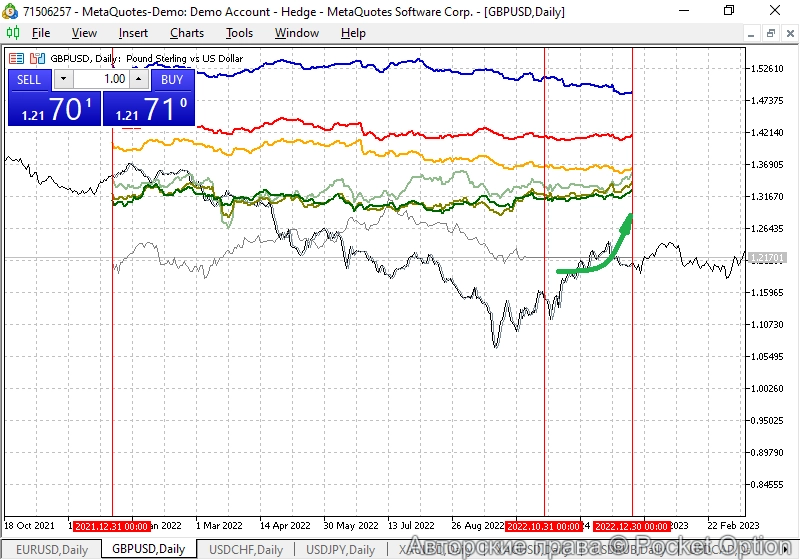Switch to the USDCHF,Daily tab
800x560 pixels.
[x=246, y=549]
